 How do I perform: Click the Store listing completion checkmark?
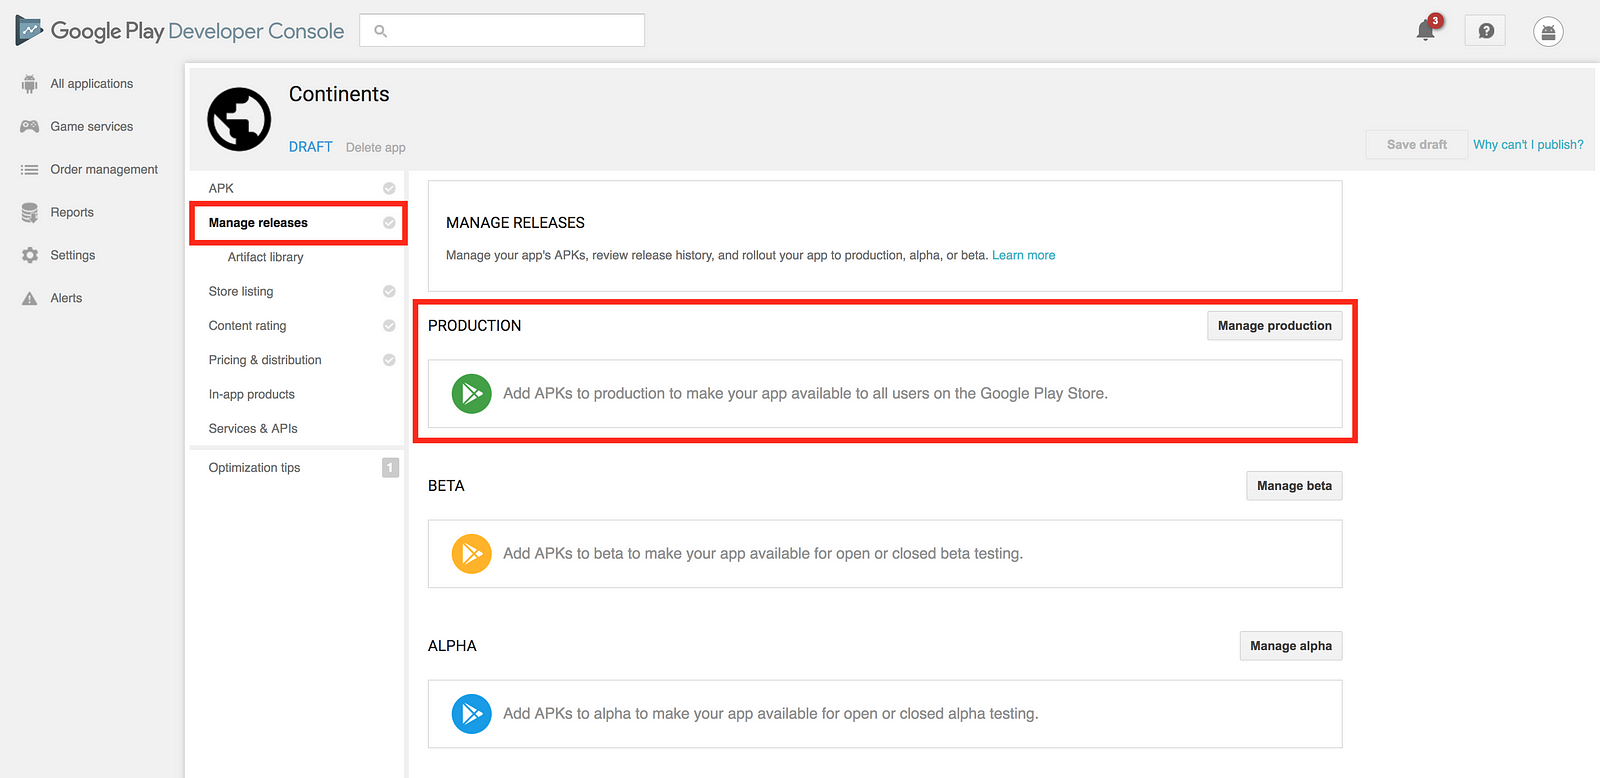(389, 292)
